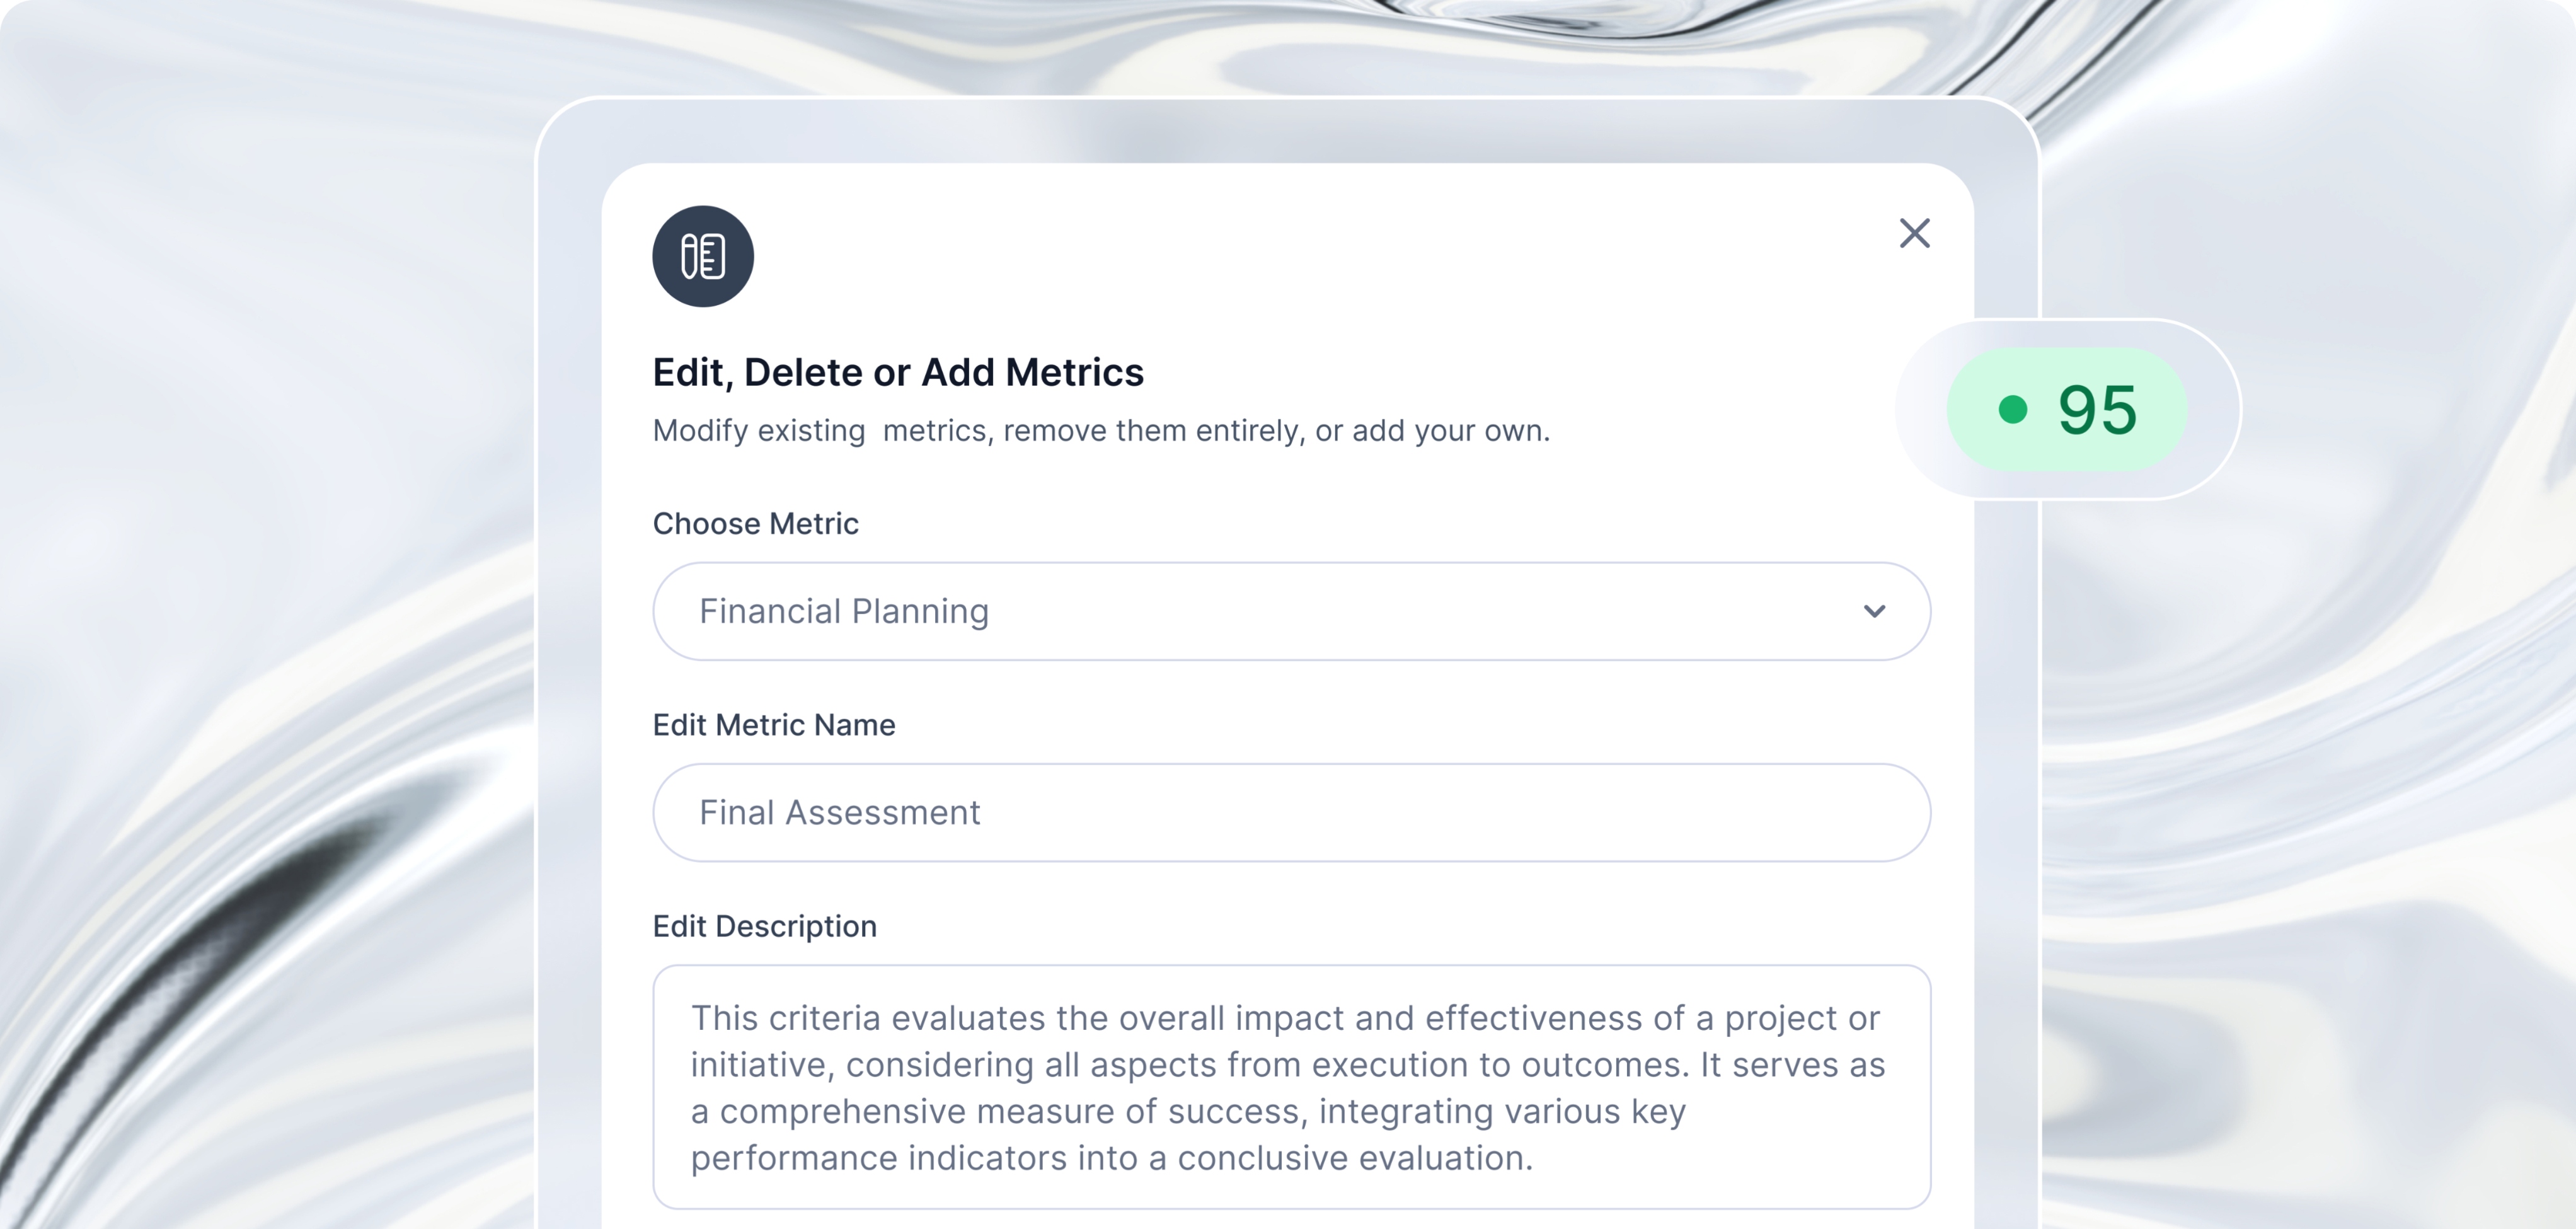Click the Edit Metric Name label
Screen dimensions: 2576x1229
(774, 724)
